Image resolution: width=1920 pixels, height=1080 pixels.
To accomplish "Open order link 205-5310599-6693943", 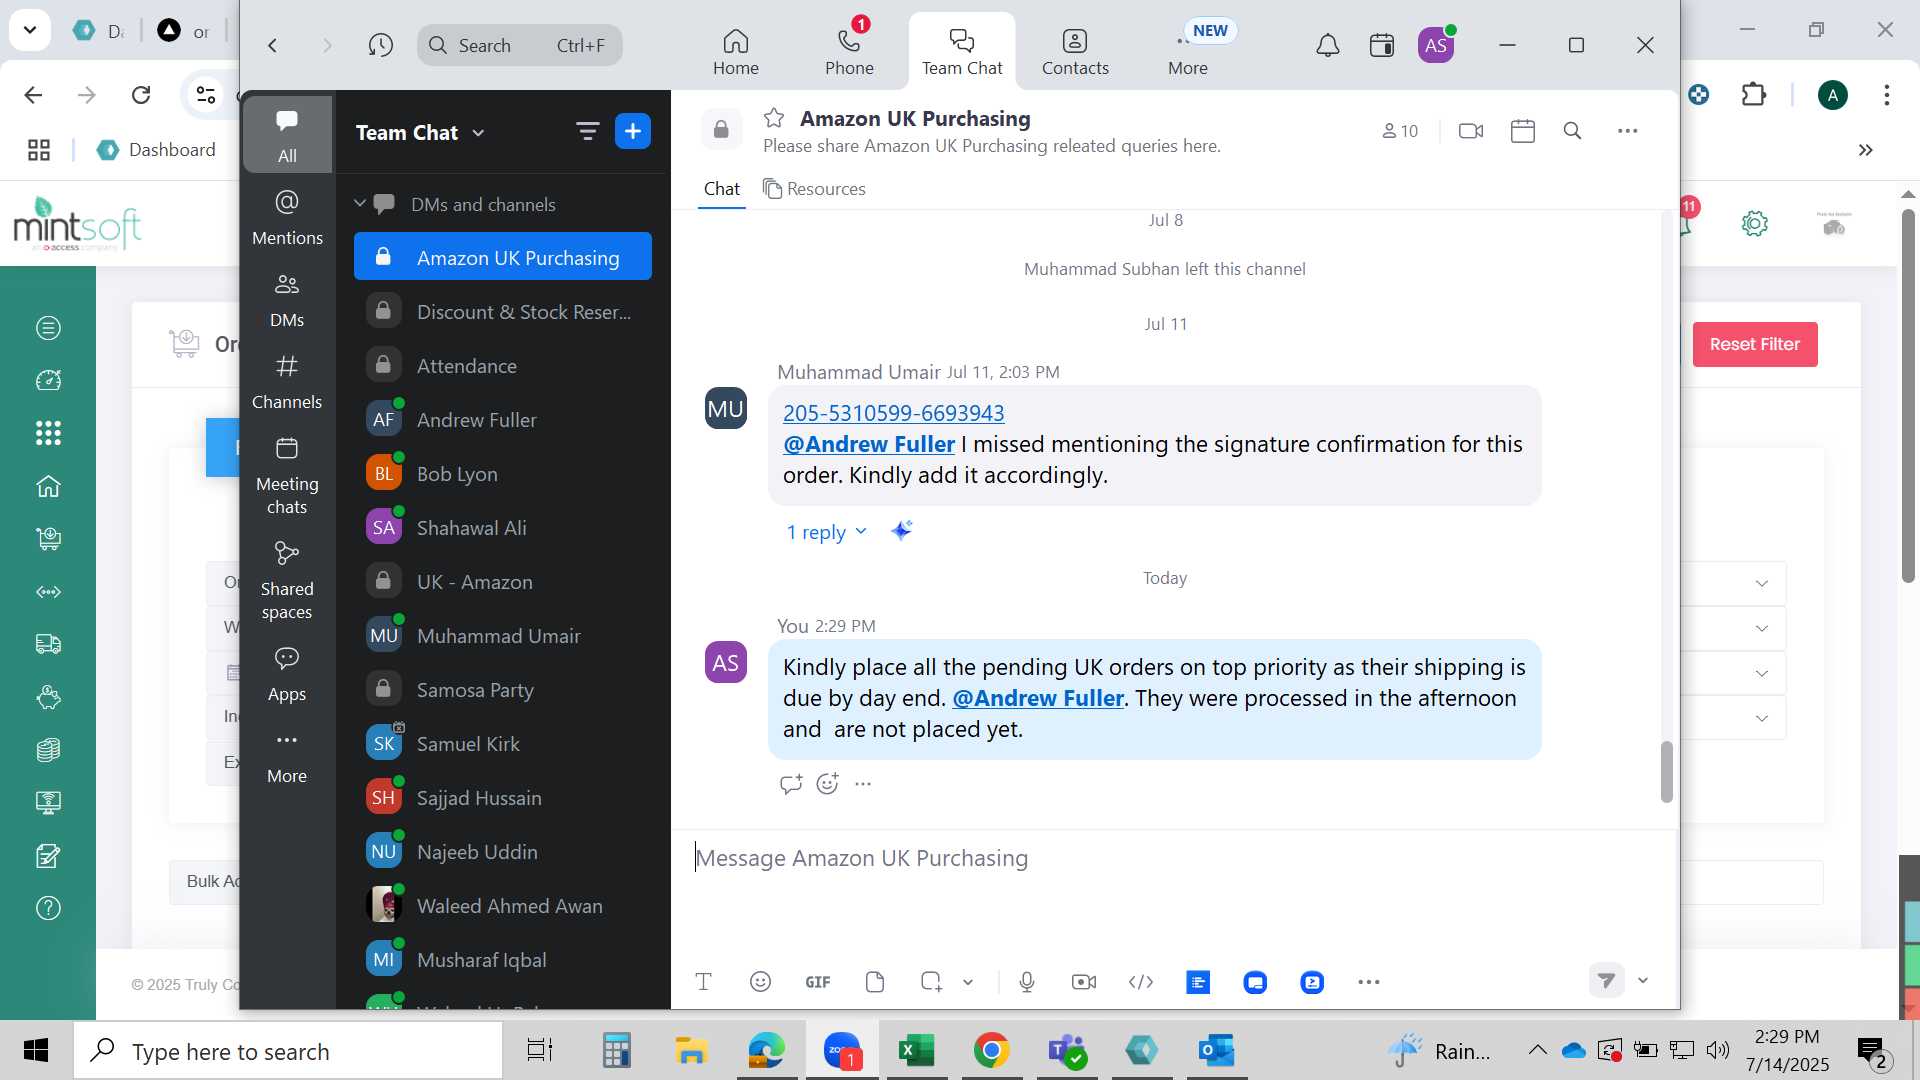I will coord(893,413).
